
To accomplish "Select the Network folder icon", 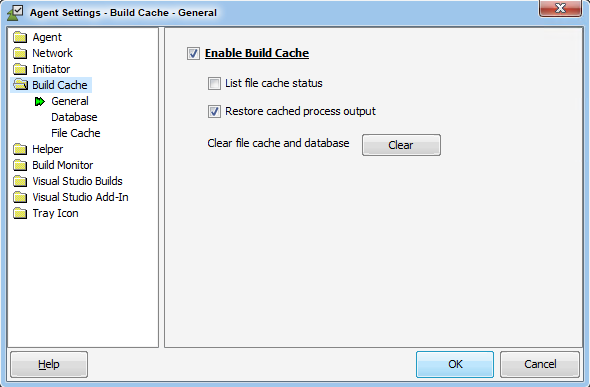I will click(20, 53).
